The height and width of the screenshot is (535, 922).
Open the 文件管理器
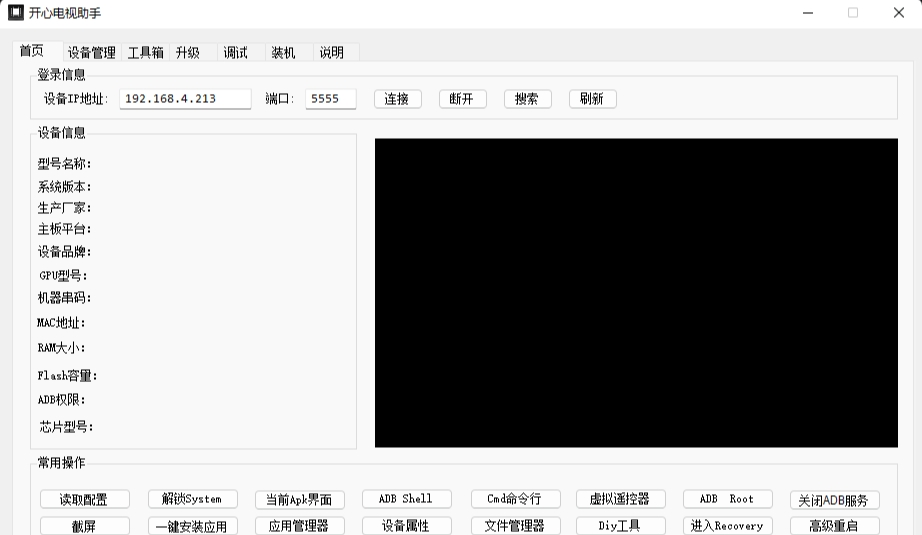pos(516,526)
